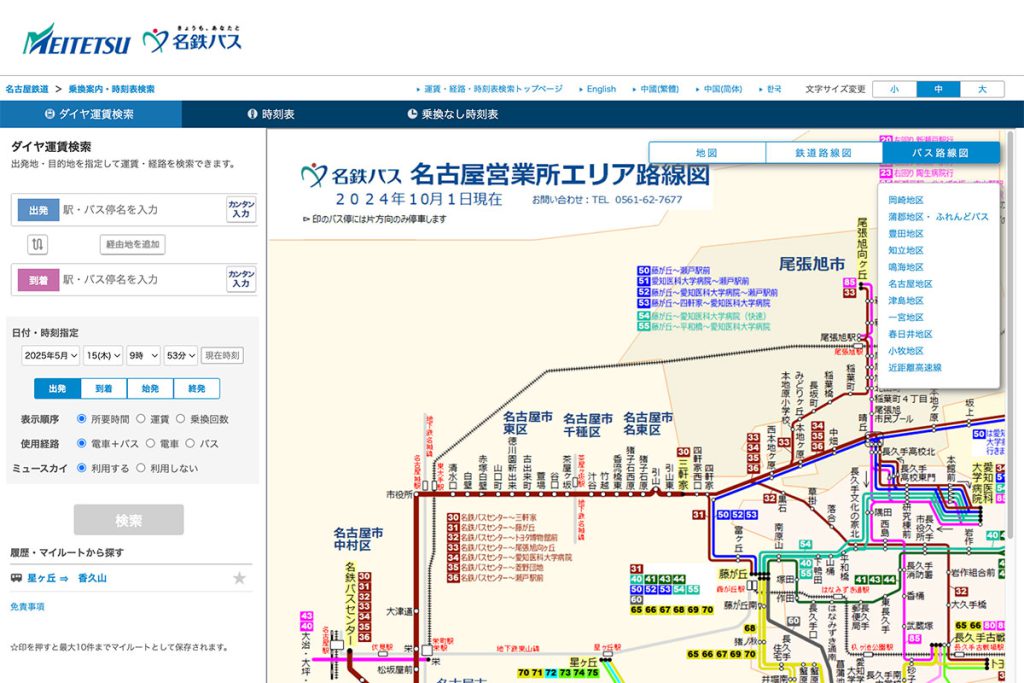The height and width of the screenshot is (683, 1024).
Task: Select バス only route radio
Action: (190, 443)
